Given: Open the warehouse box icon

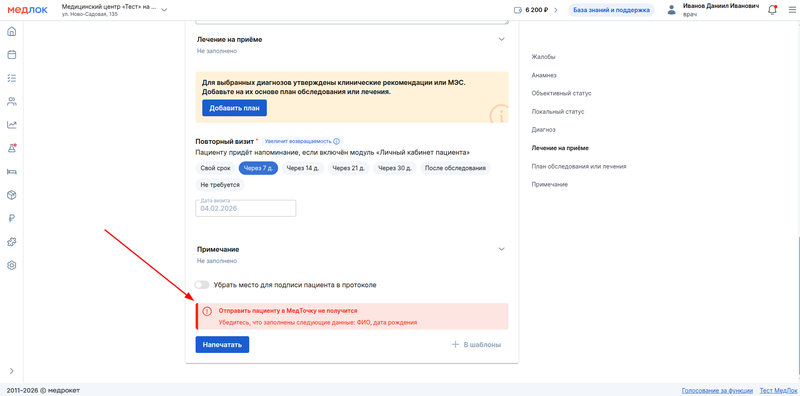Looking at the screenshot, I should pyautogui.click(x=12, y=195).
